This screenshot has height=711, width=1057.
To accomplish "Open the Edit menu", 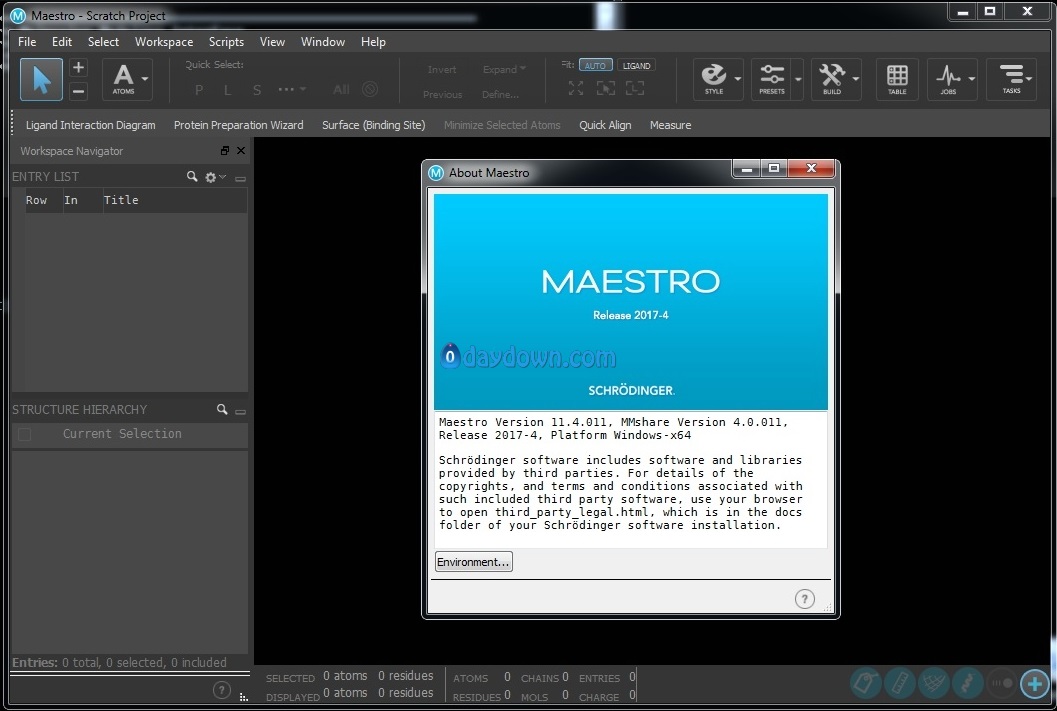I will [x=62, y=42].
